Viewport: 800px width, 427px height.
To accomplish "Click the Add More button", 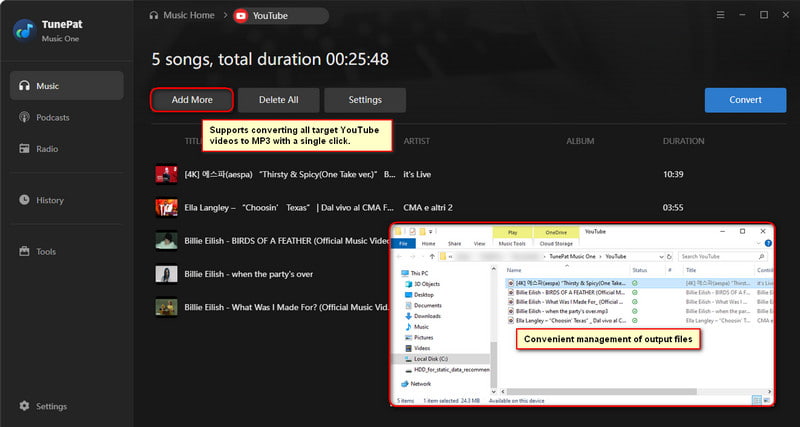I will coord(192,100).
